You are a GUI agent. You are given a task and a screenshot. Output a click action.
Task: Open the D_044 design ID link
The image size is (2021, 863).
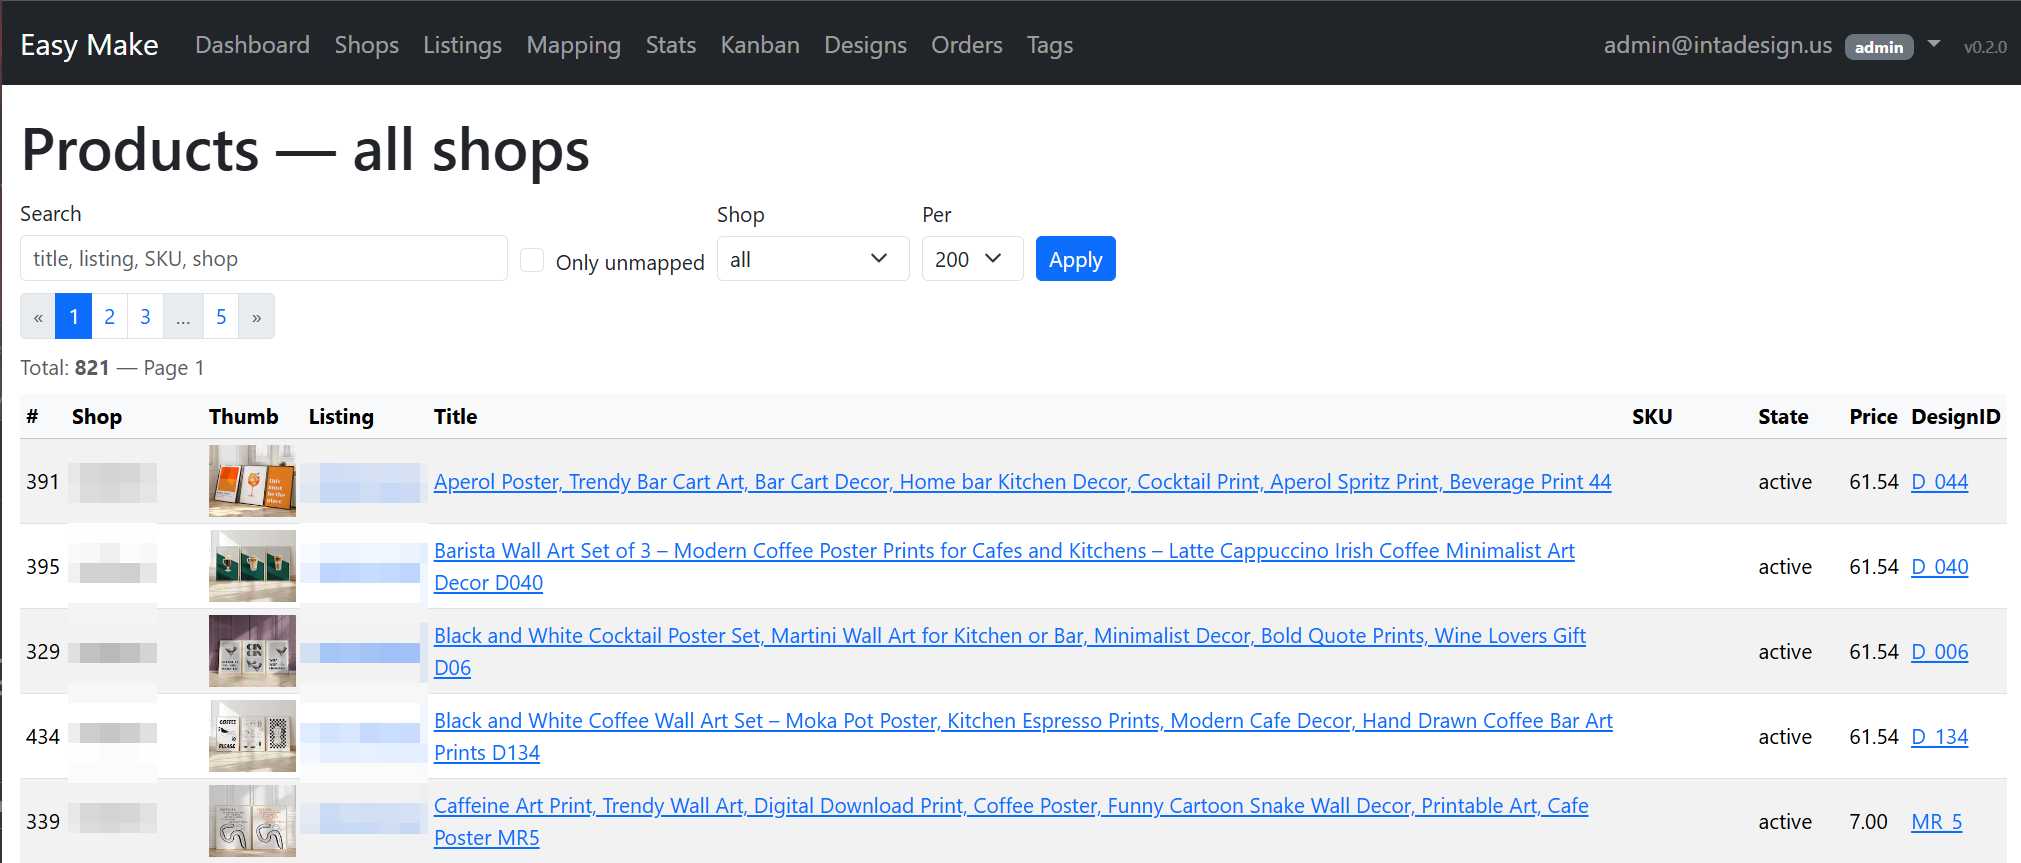(1939, 482)
